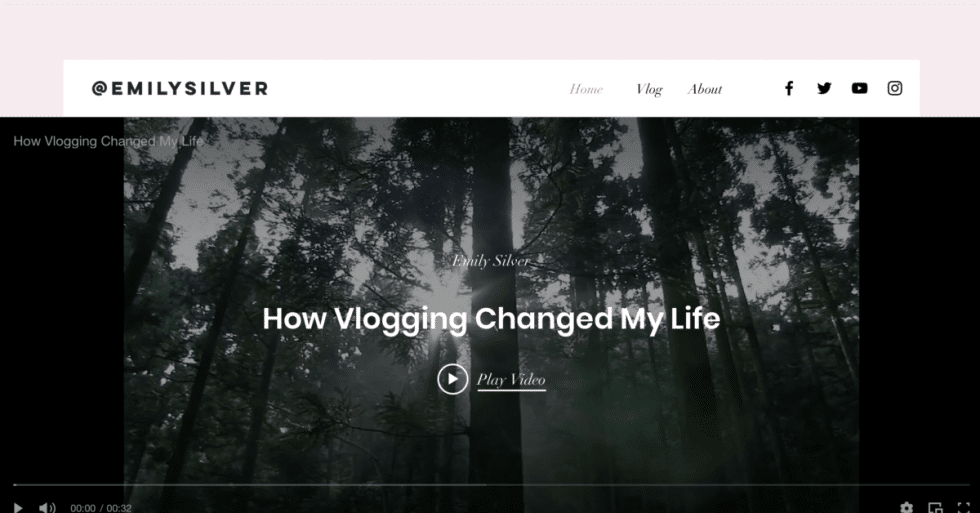Image resolution: width=980 pixels, height=513 pixels.
Task: Open the About page
Action: (x=704, y=89)
